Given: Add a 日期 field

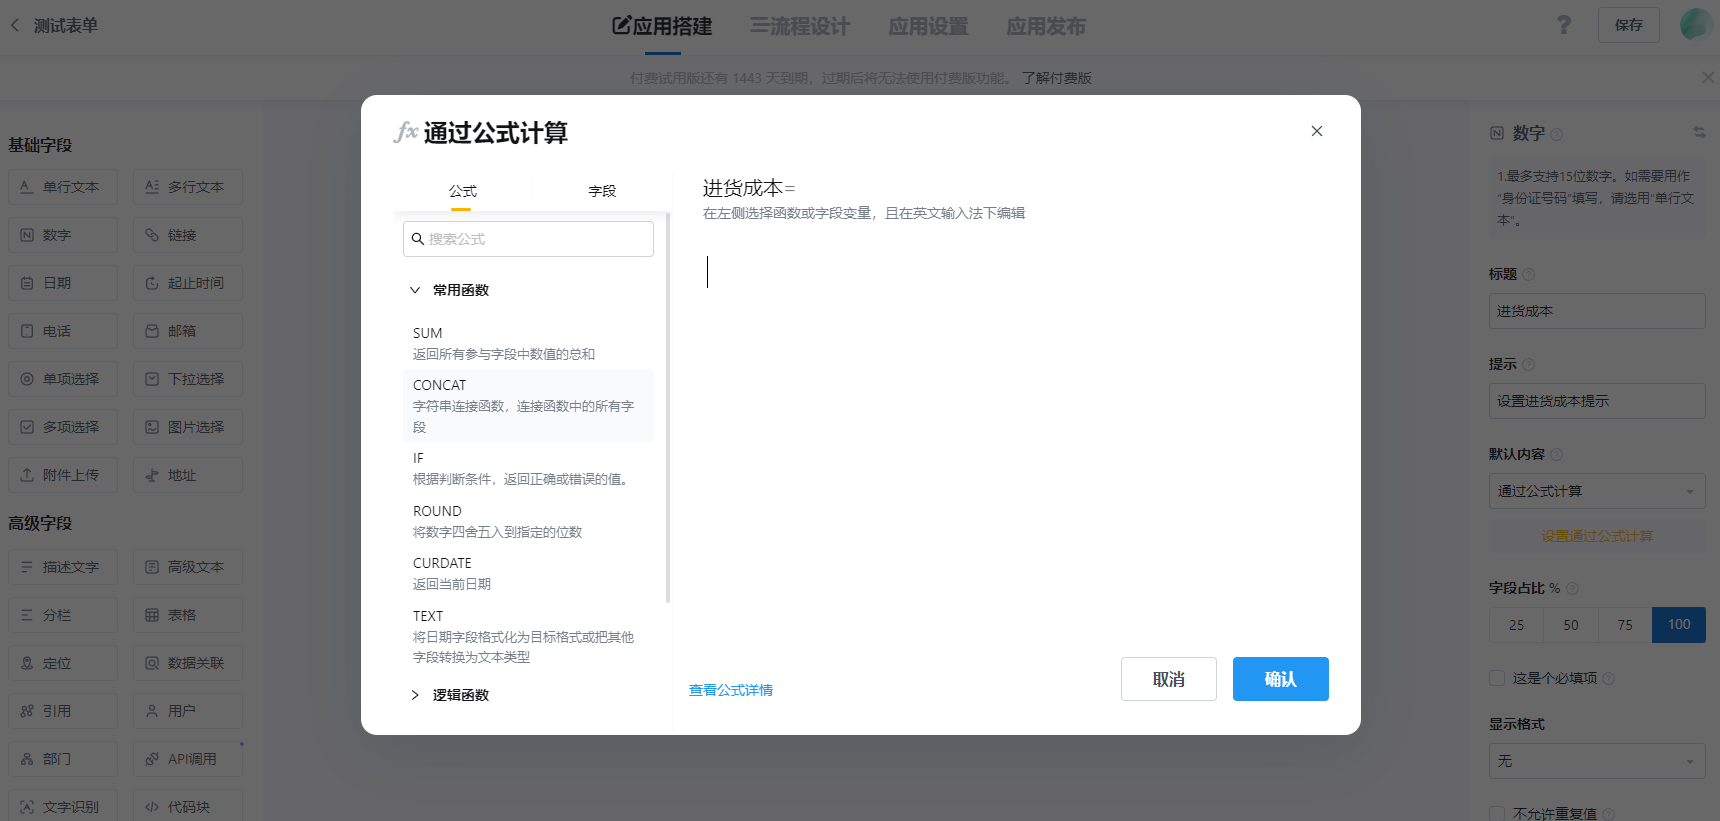Looking at the screenshot, I should [63, 283].
